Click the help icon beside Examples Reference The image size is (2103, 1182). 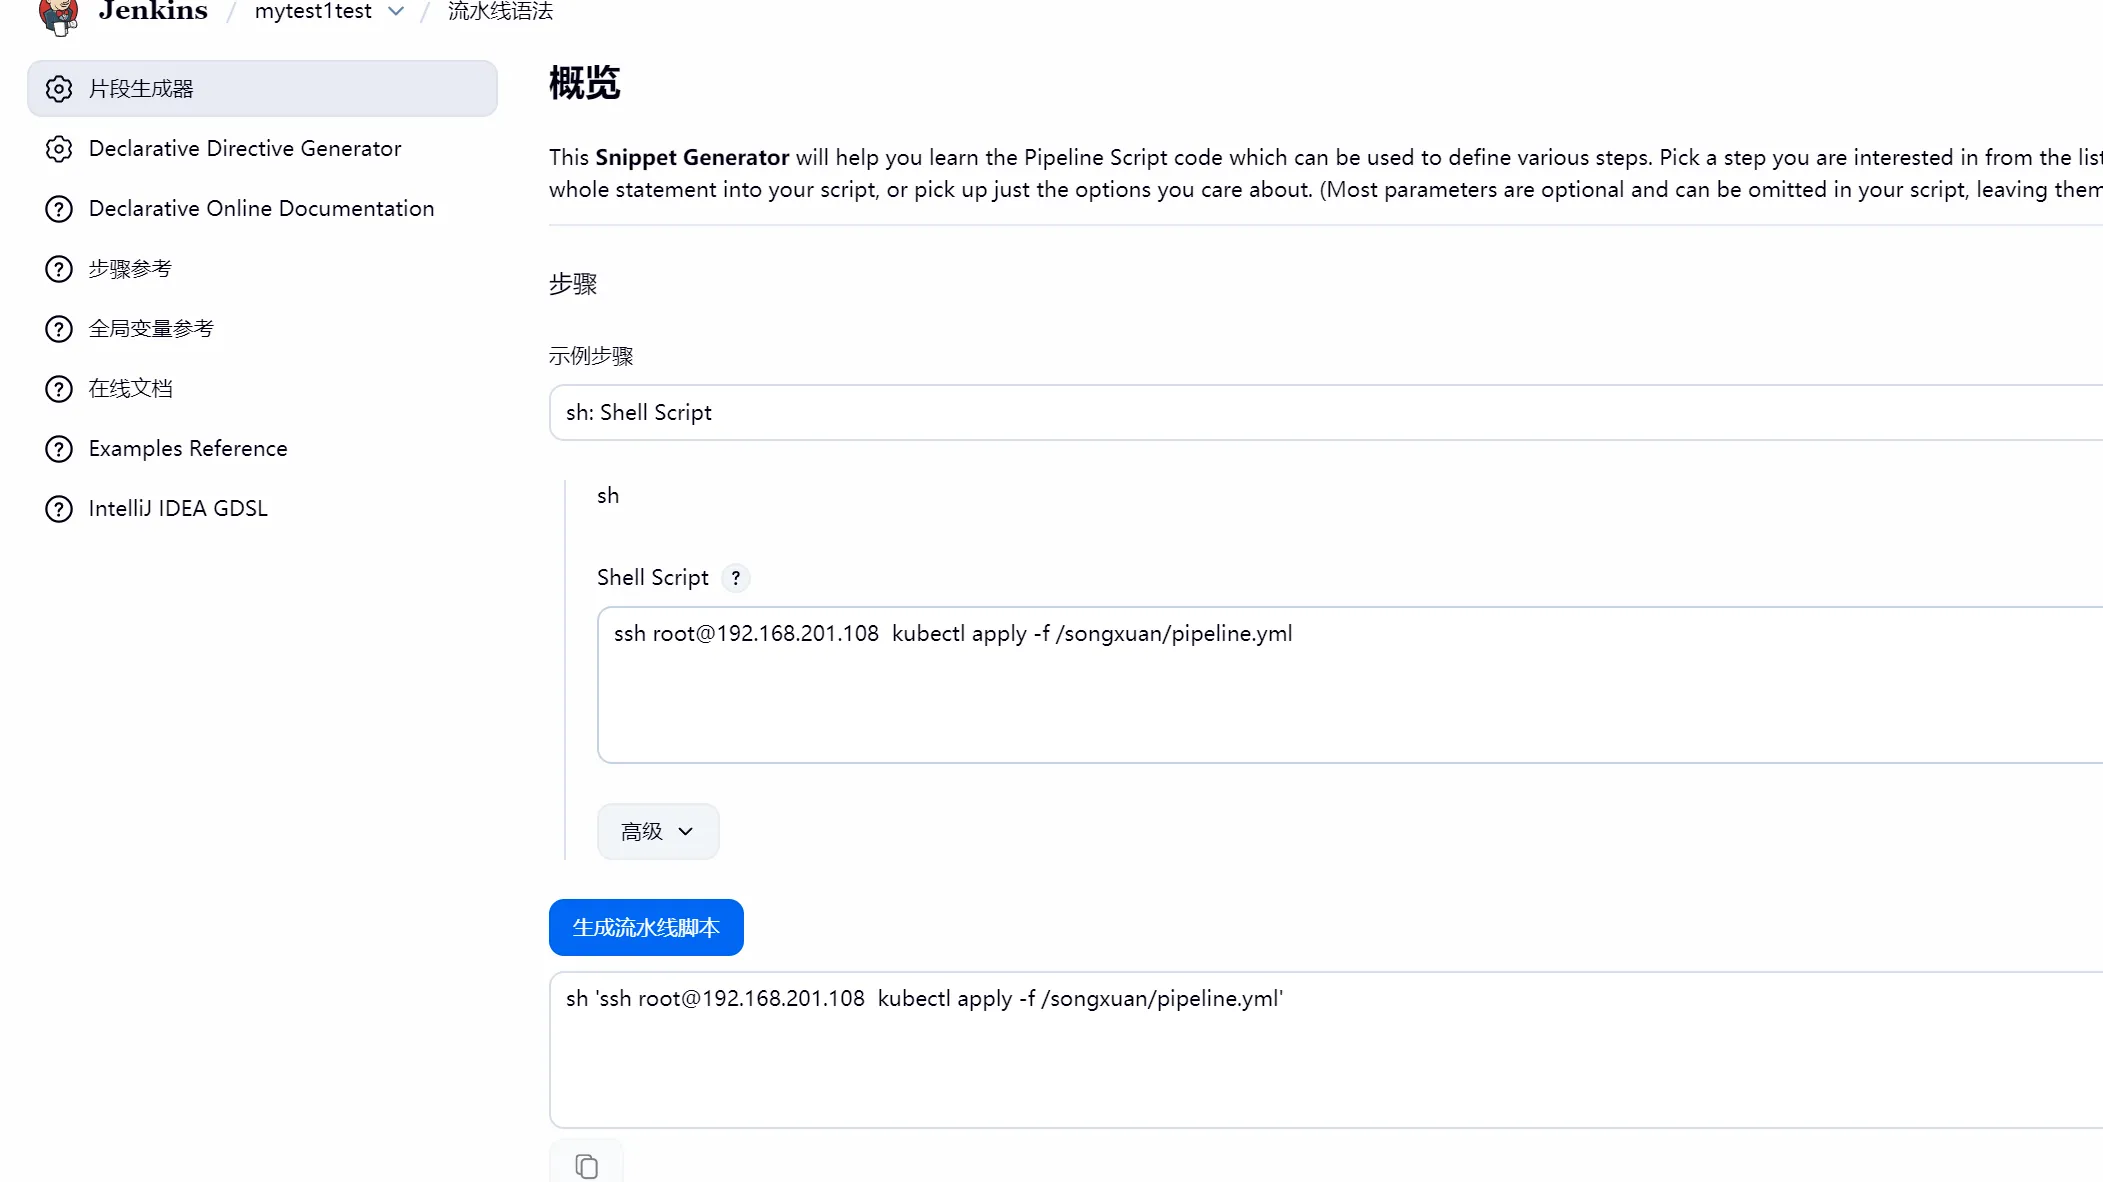(59, 449)
